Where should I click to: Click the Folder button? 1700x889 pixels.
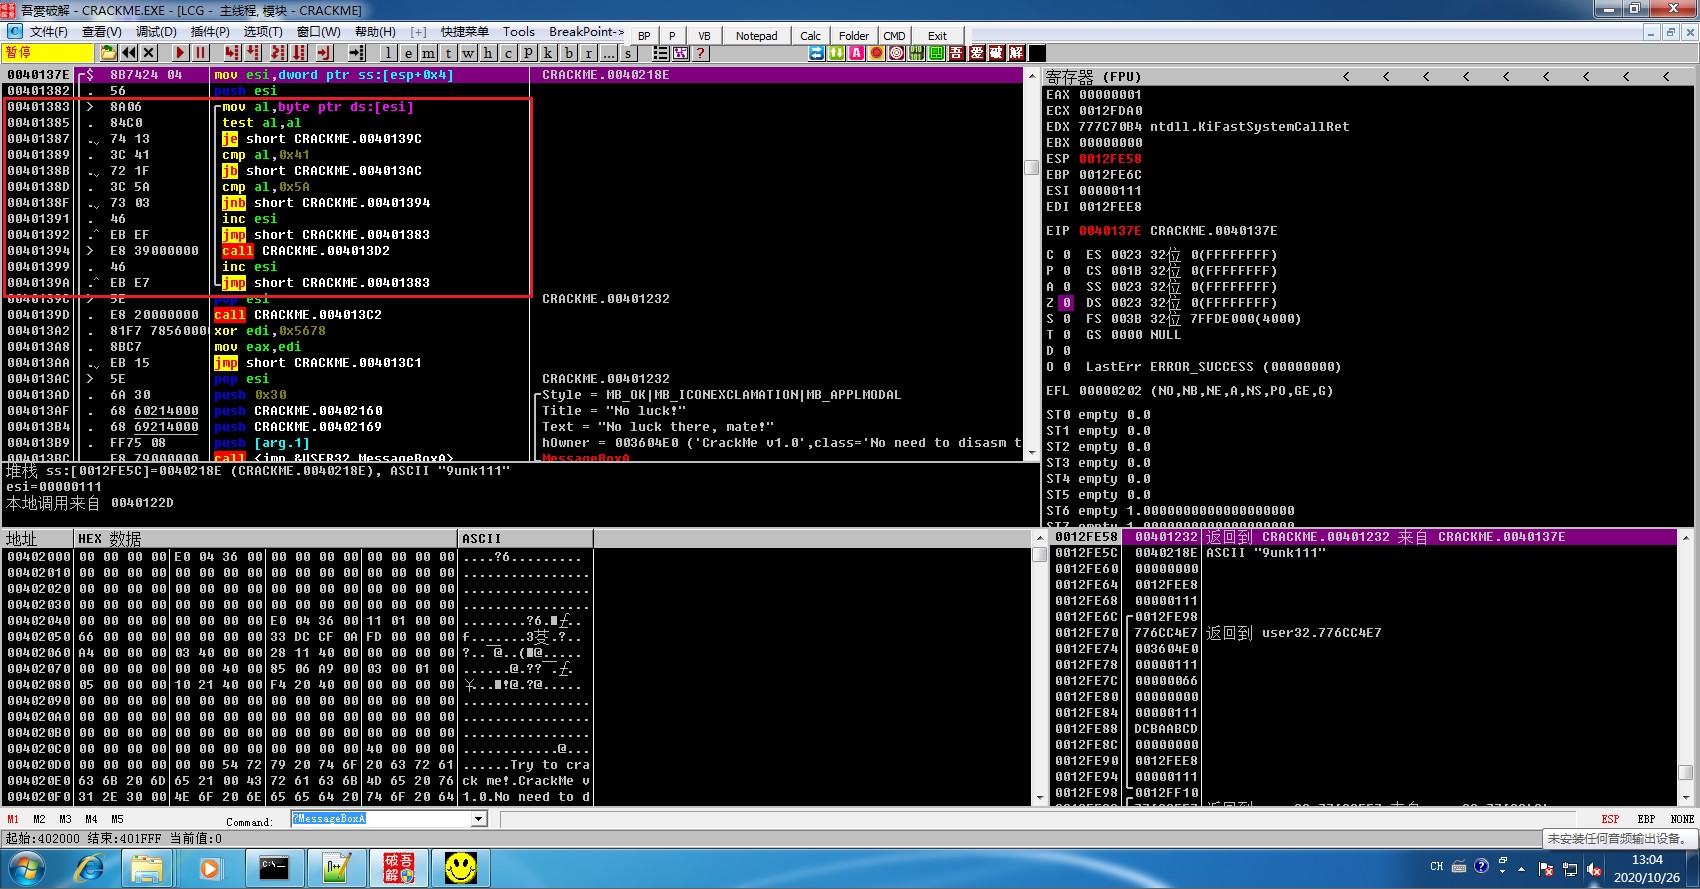tap(854, 36)
